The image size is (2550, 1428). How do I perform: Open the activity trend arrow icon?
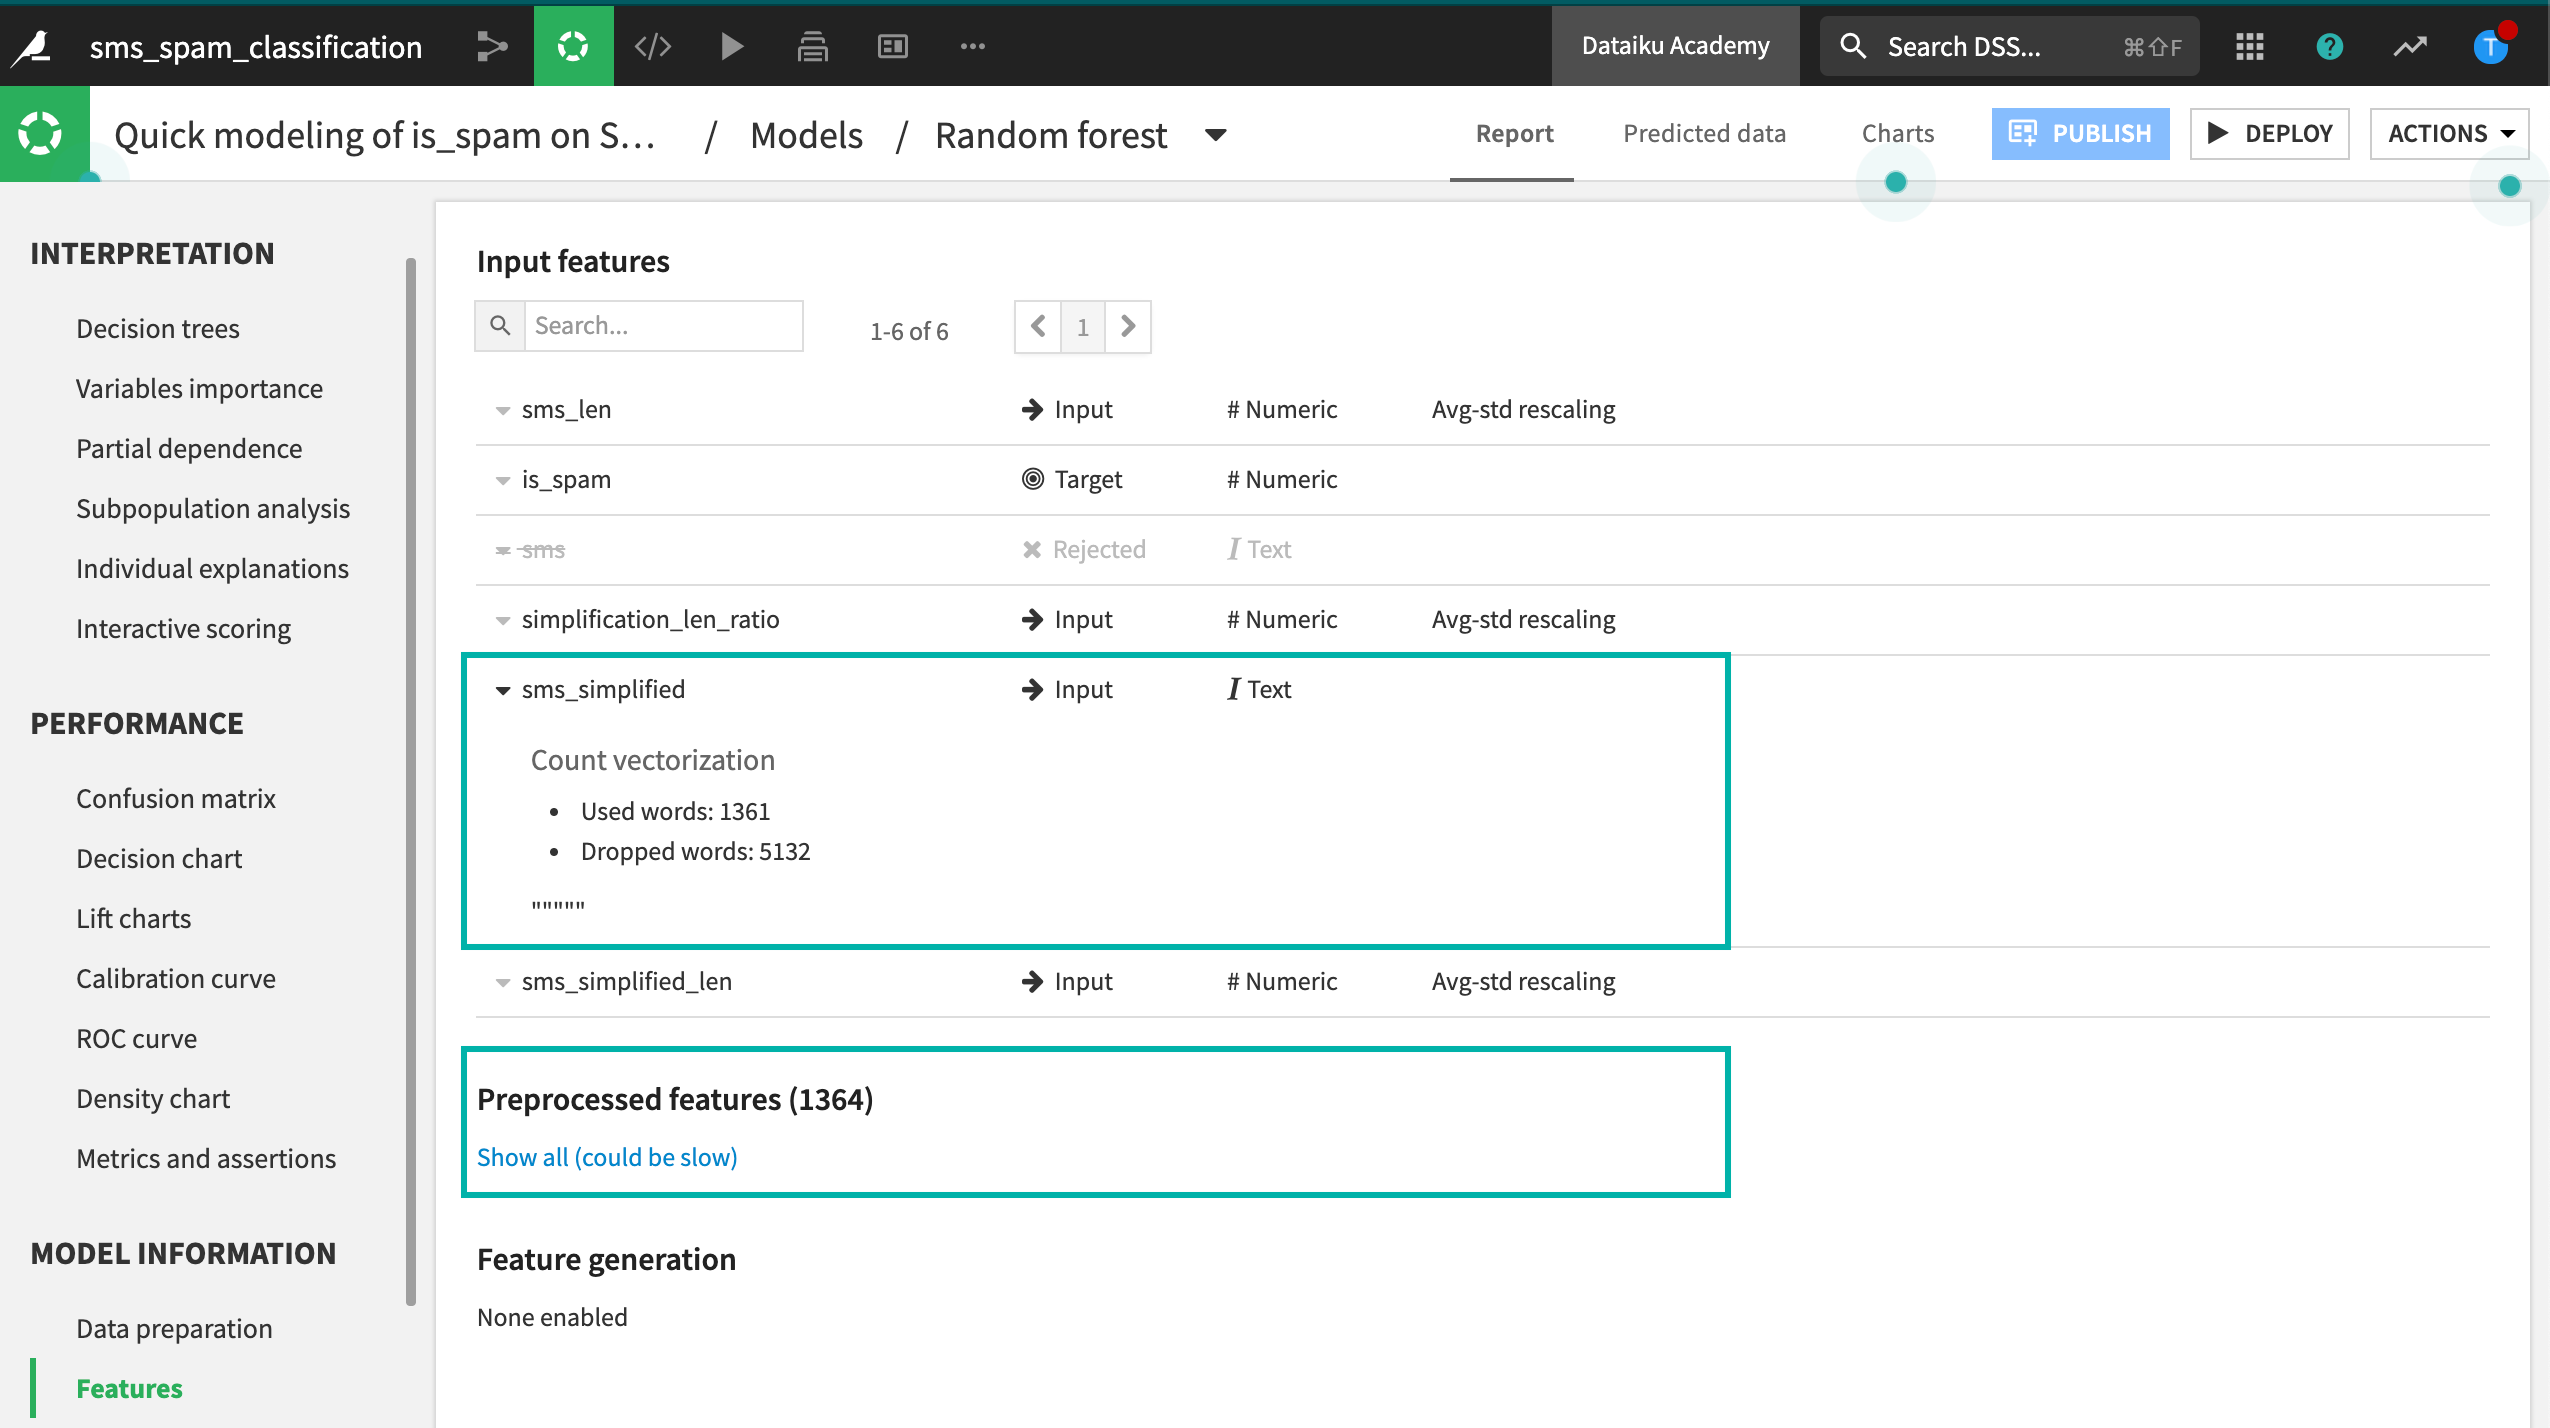(2410, 46)
